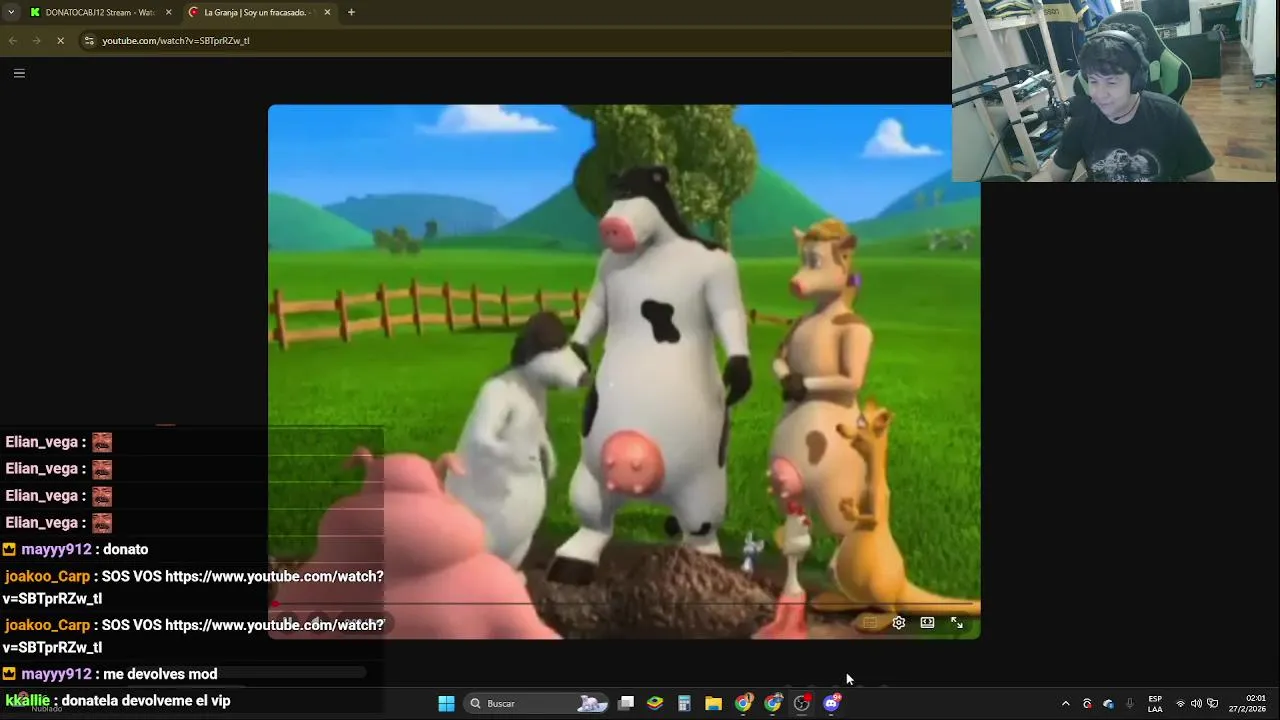Stop loading the page with the X button

[60, 41]
